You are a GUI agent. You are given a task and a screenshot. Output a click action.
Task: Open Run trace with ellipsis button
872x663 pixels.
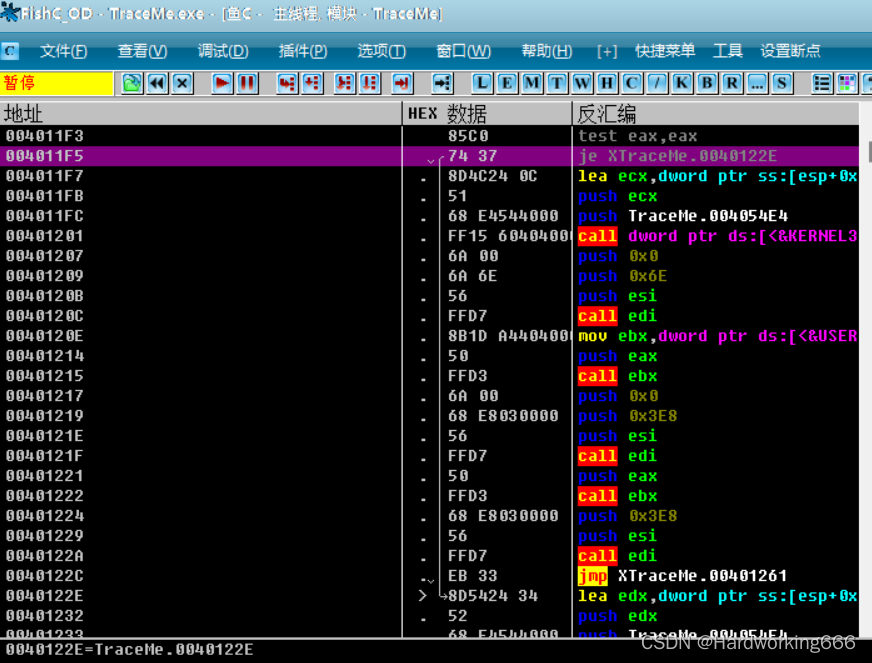(757, 83)
